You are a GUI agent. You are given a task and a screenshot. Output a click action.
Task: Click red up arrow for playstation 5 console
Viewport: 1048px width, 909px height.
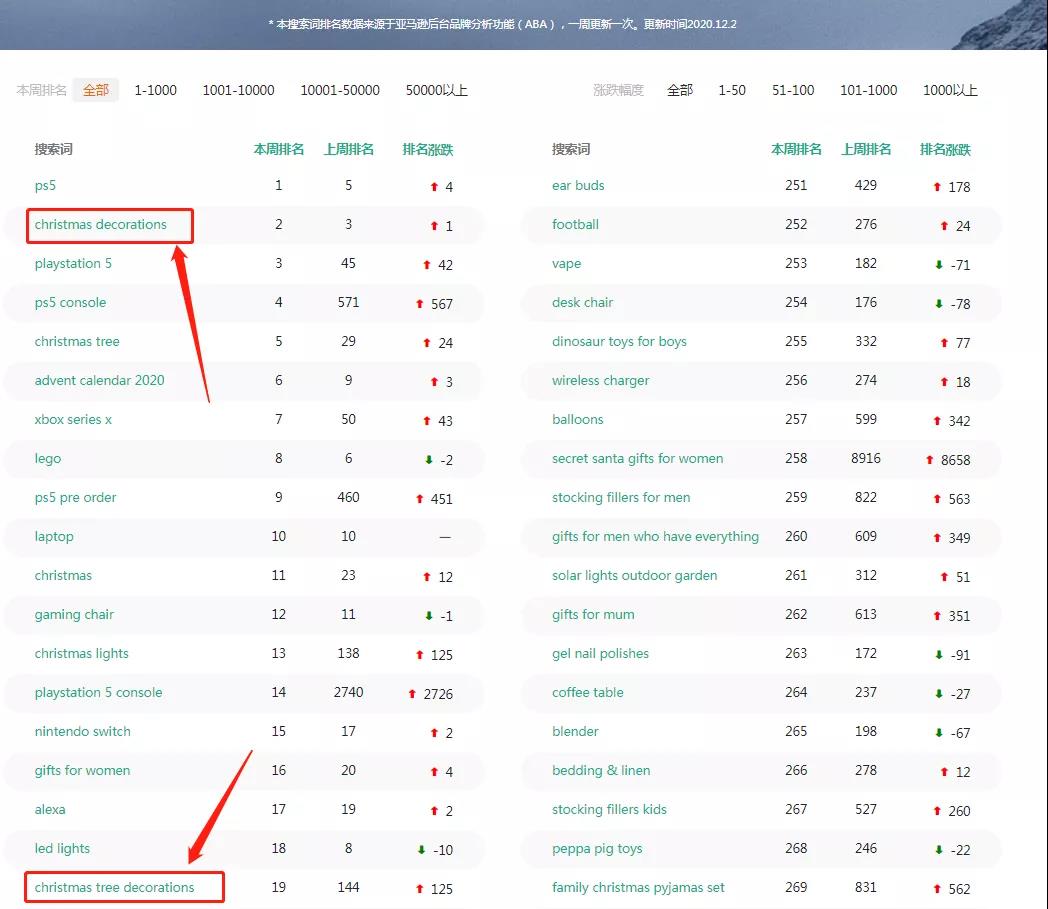pyautogui.click(x=412, y=694)
